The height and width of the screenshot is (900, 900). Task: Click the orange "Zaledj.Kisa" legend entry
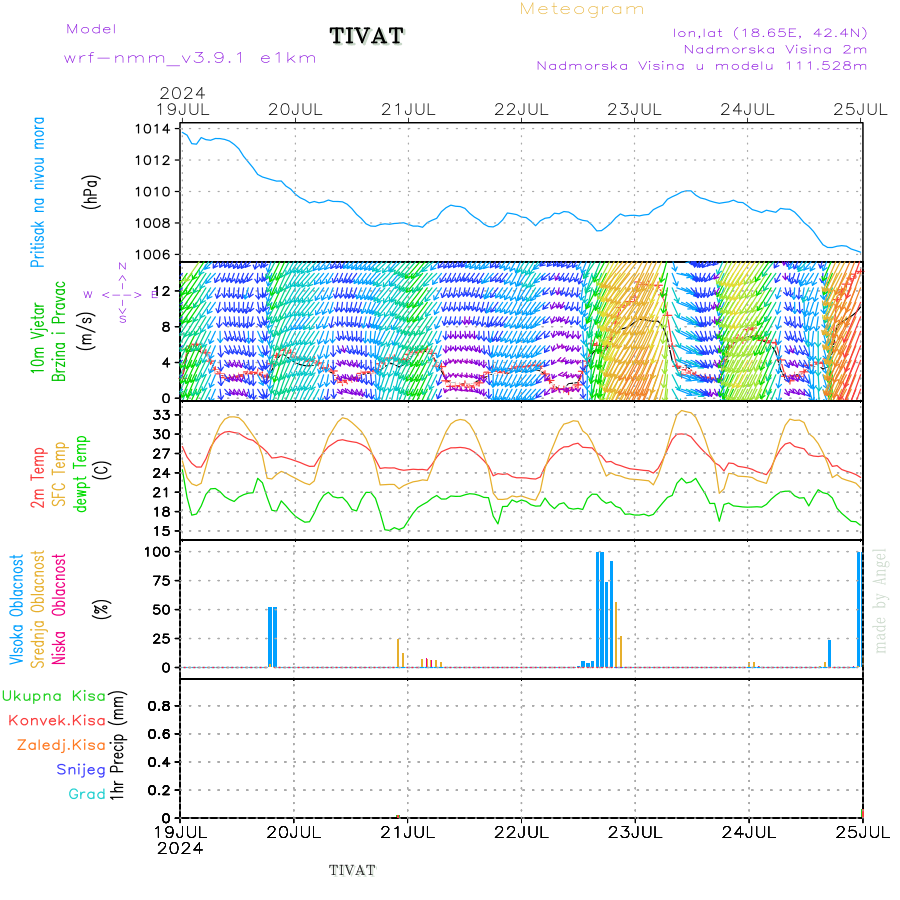pos(61,746)
